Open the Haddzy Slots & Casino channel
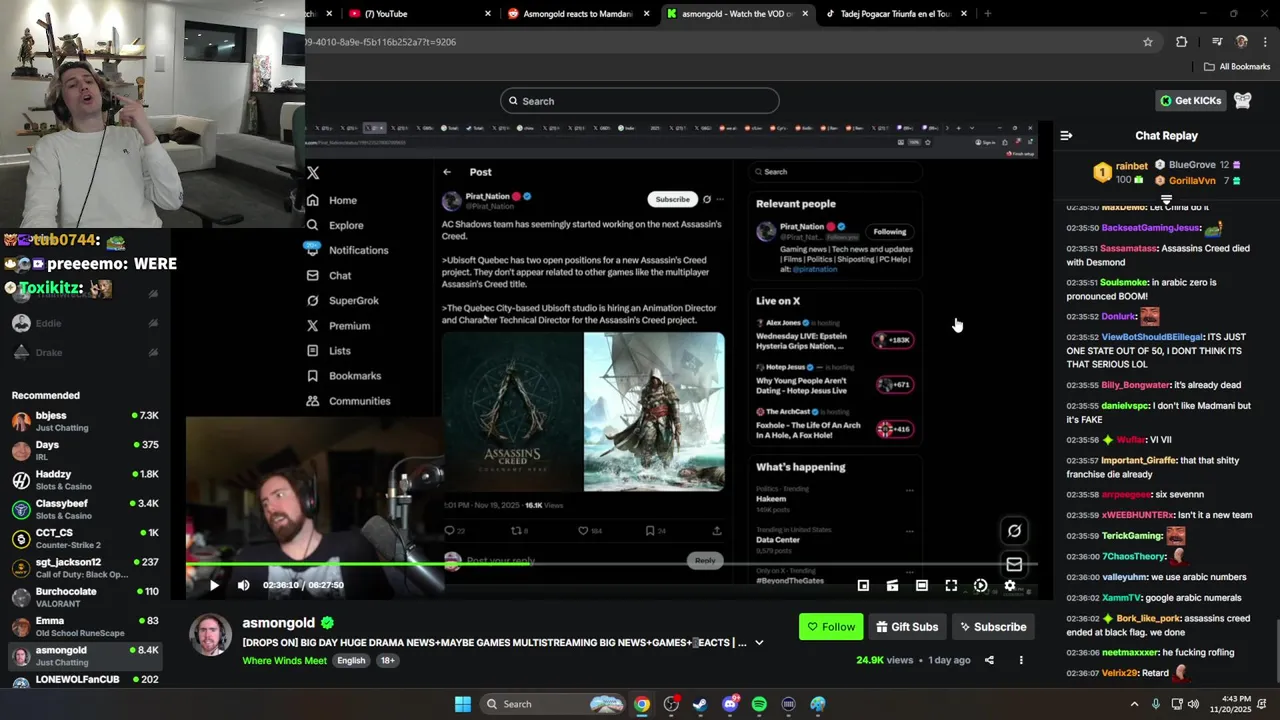Screen dimensions: 1280x720 coord(85,480)
